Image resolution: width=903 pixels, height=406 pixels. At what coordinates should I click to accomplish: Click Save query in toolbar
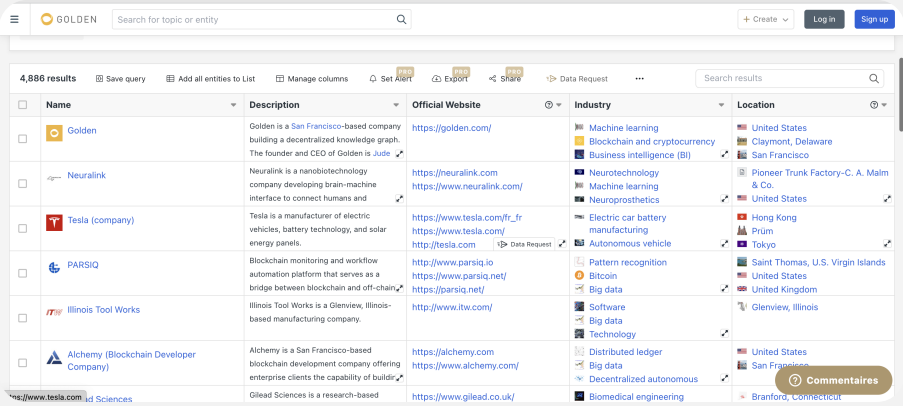pos(120,79)
